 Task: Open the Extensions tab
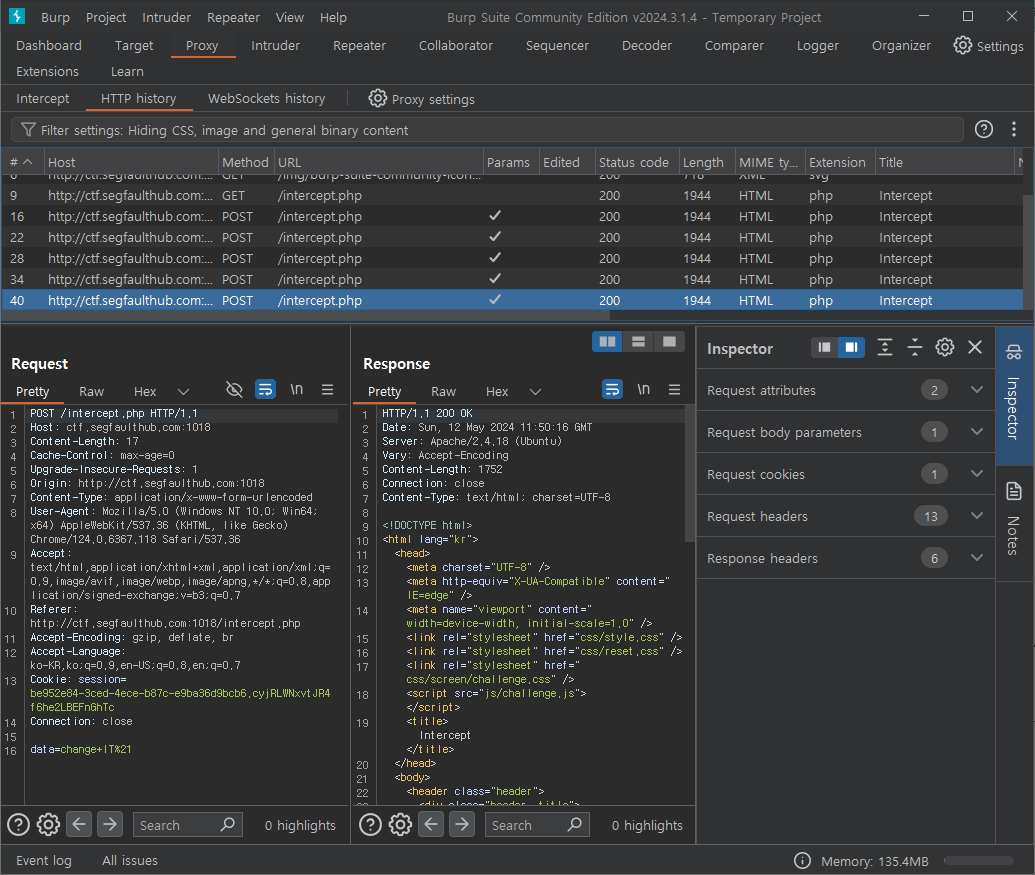click(x=47, y=71)
